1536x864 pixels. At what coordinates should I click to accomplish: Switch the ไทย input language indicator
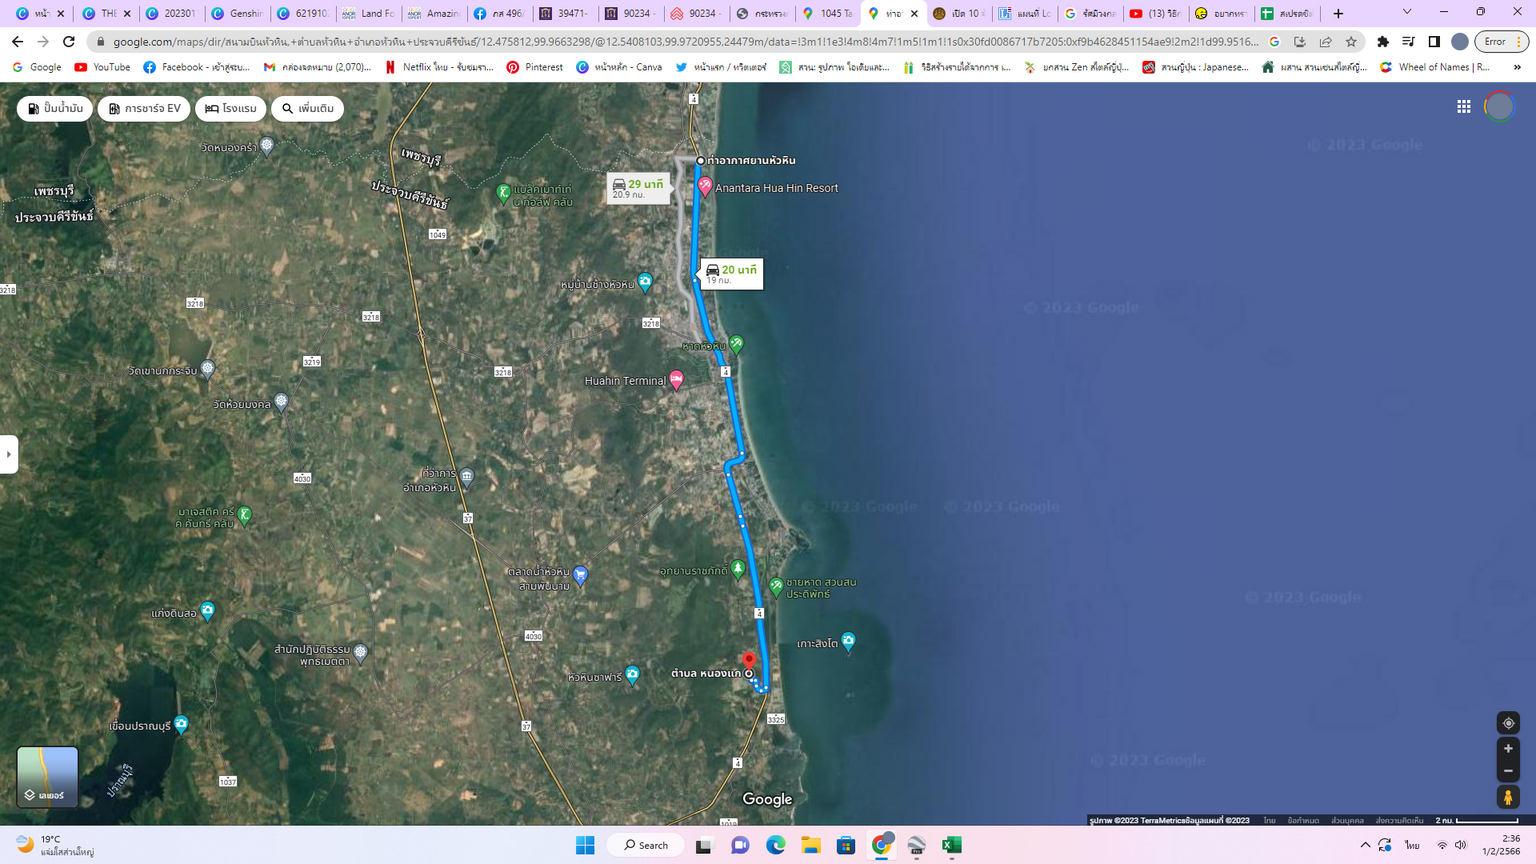point(1411,845)
